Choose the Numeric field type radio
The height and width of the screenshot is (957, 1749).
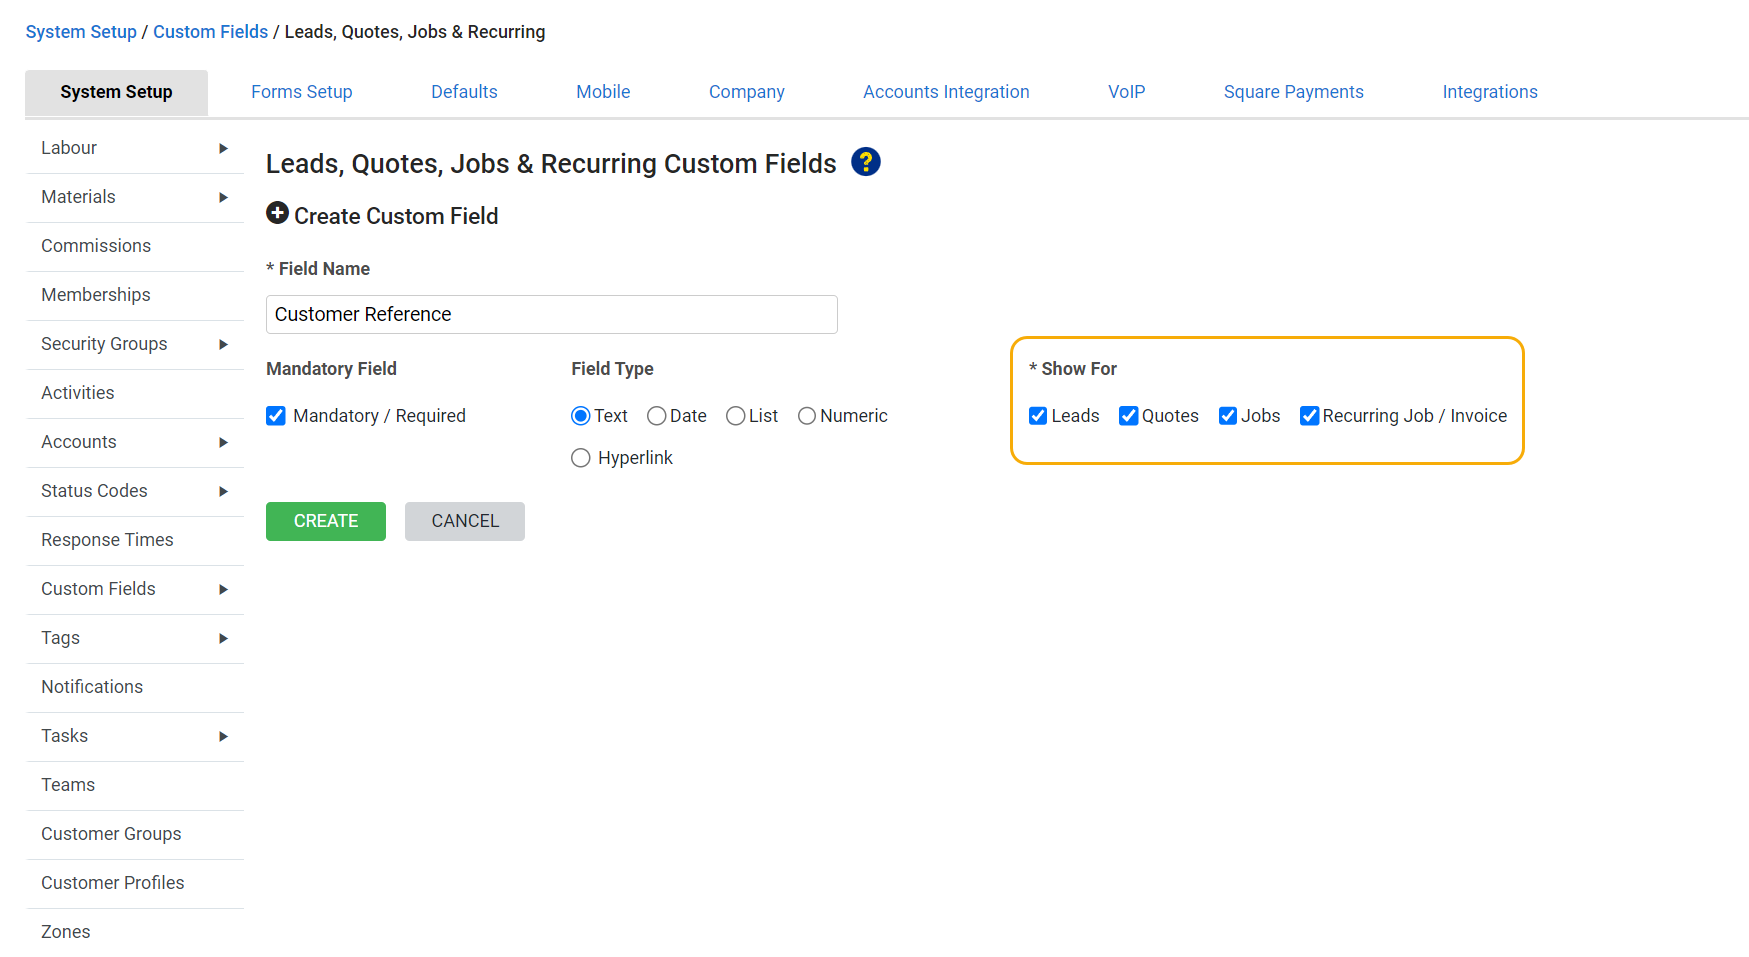(807, 416)
